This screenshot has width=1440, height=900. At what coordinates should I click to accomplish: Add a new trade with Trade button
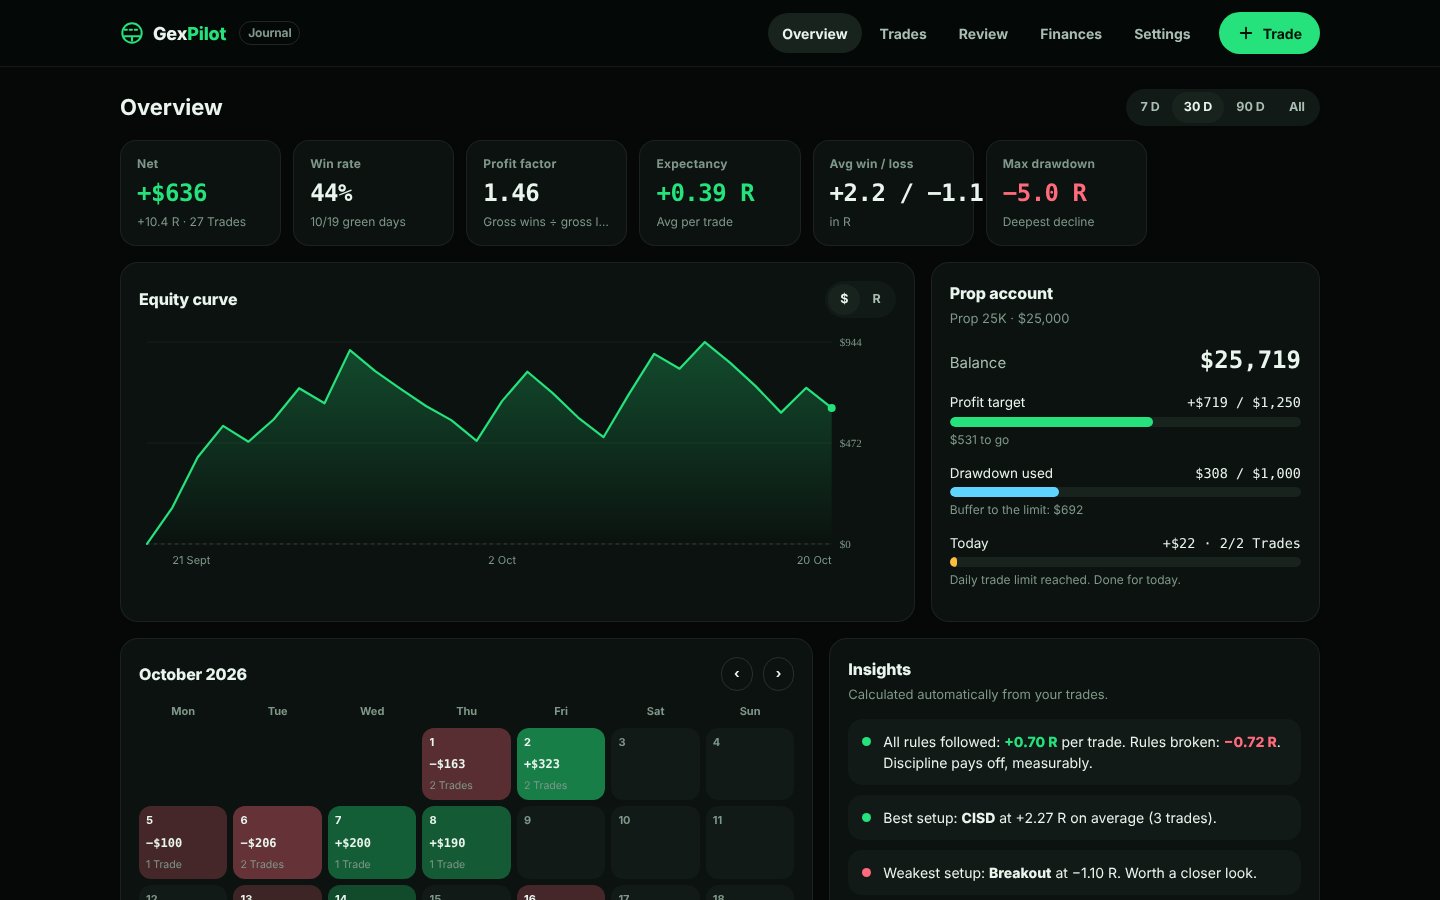coord(1269,33)
